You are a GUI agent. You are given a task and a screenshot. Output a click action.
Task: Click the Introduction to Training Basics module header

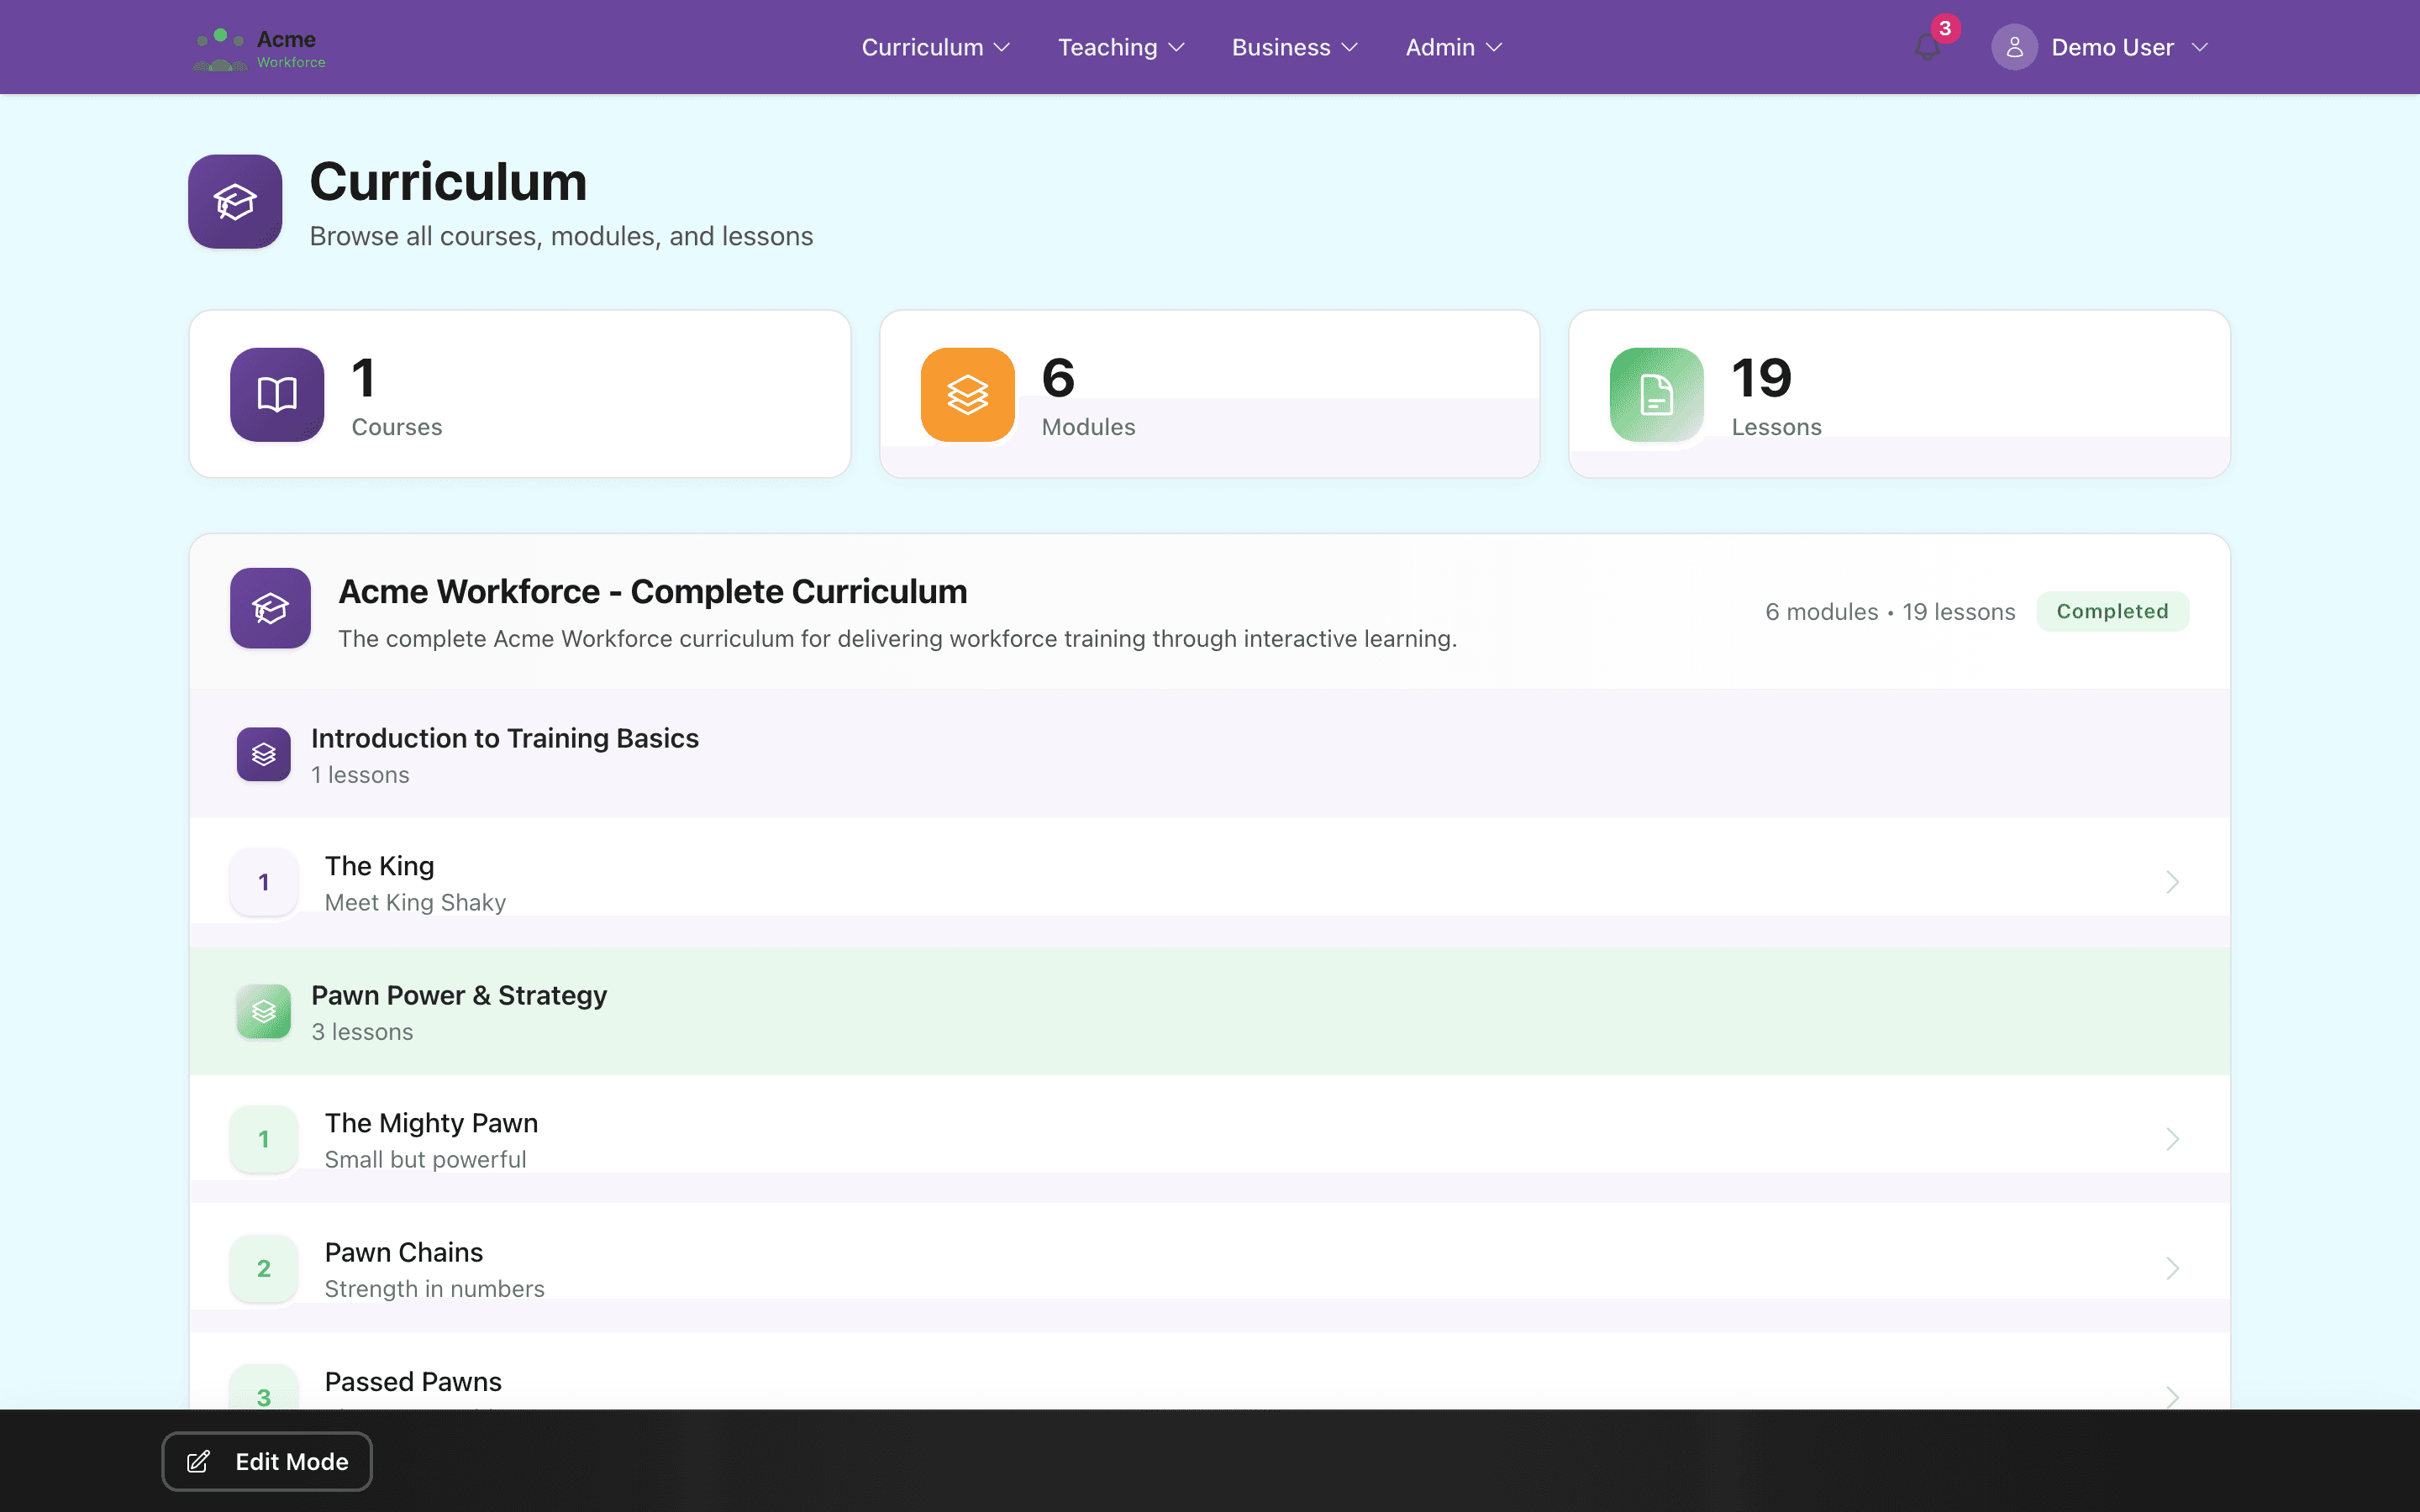point(1209,754)
